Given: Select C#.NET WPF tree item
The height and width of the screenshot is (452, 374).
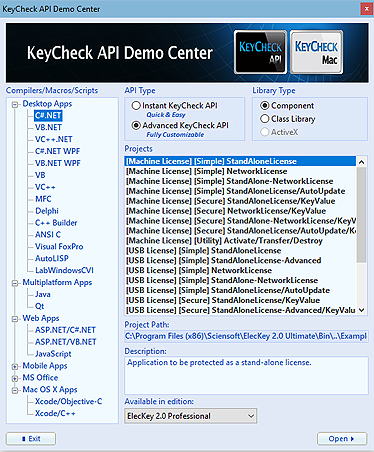Looking at the screenshot, I should [57, 151].
